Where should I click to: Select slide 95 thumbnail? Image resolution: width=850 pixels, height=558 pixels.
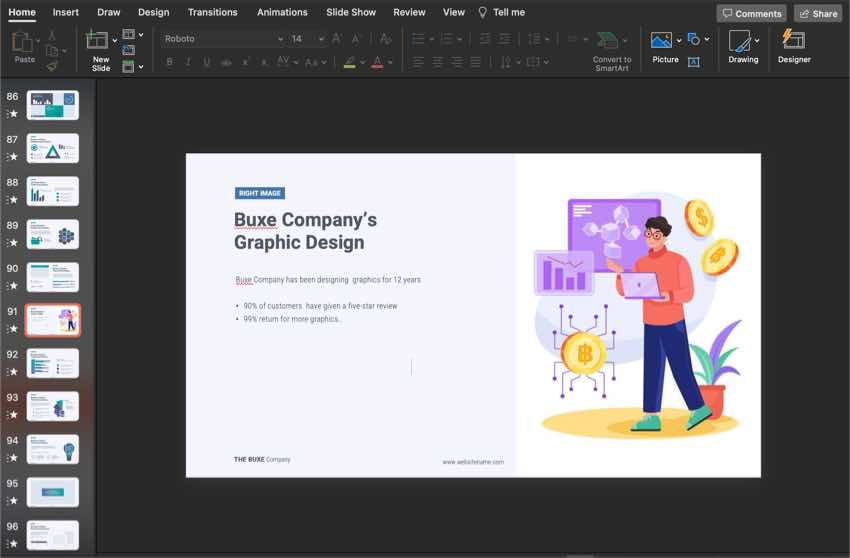[53, 492]
